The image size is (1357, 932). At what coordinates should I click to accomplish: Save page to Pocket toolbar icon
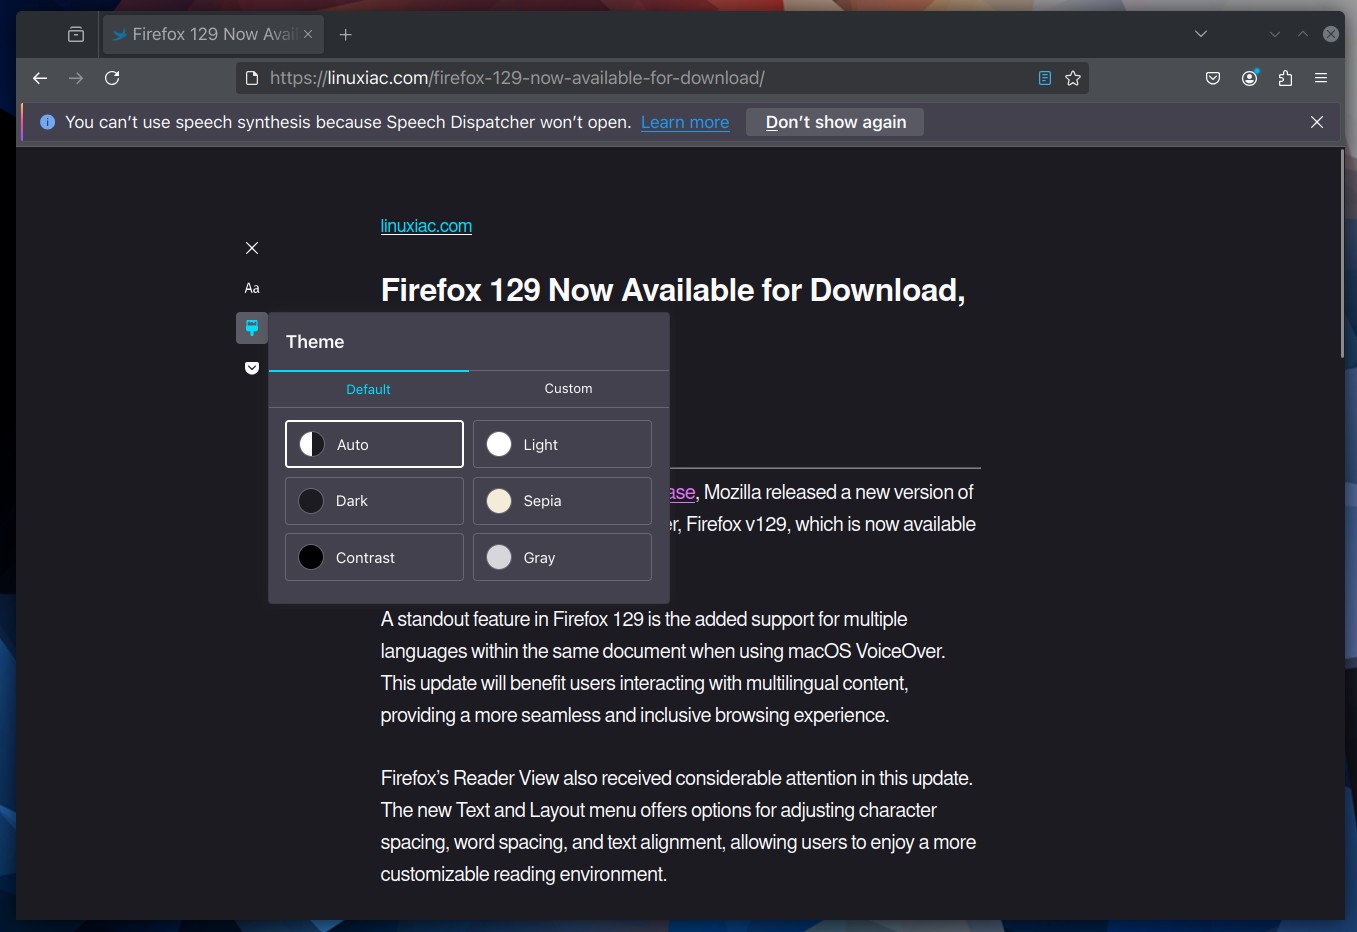tap(1213, 78)
